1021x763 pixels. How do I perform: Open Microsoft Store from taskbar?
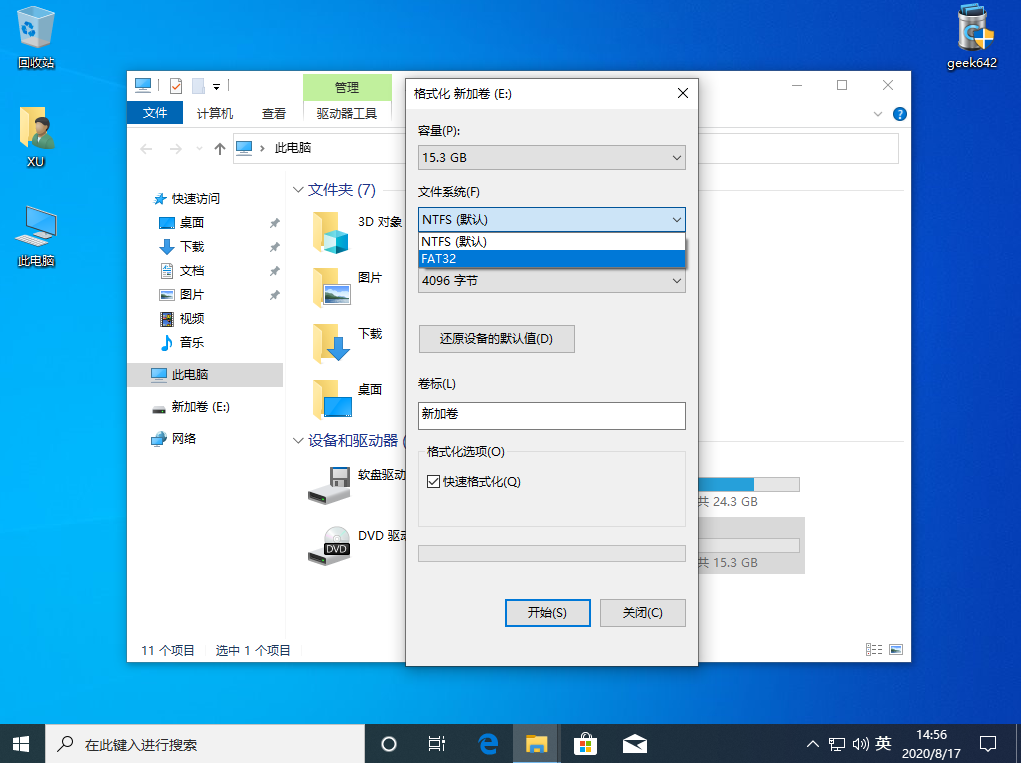[585, 743]
